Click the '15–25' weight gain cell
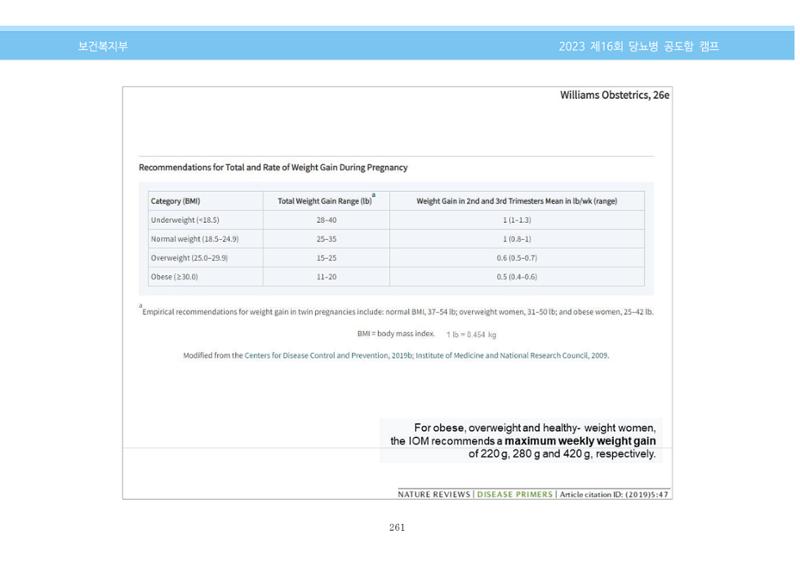The image size is (800, 566). tap(327, 258)
